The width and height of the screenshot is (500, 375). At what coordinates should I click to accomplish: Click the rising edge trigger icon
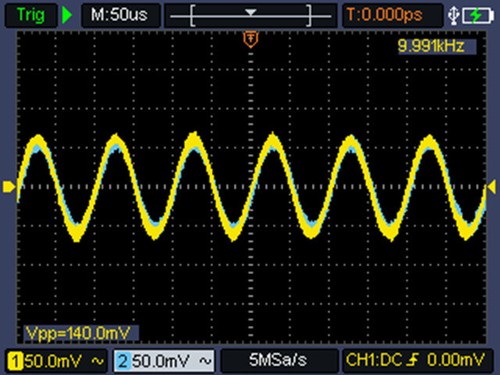[x=413, y=360]
